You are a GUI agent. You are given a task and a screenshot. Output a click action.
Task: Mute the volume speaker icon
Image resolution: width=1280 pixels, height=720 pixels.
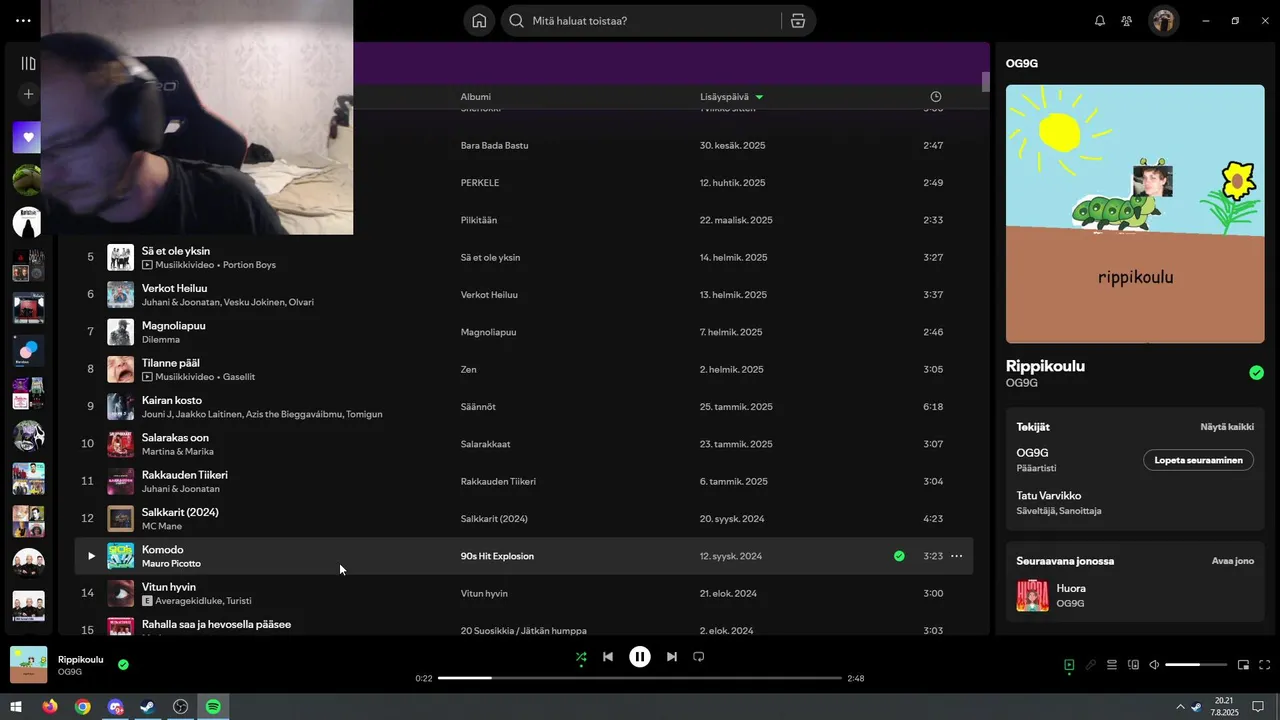1154,665
